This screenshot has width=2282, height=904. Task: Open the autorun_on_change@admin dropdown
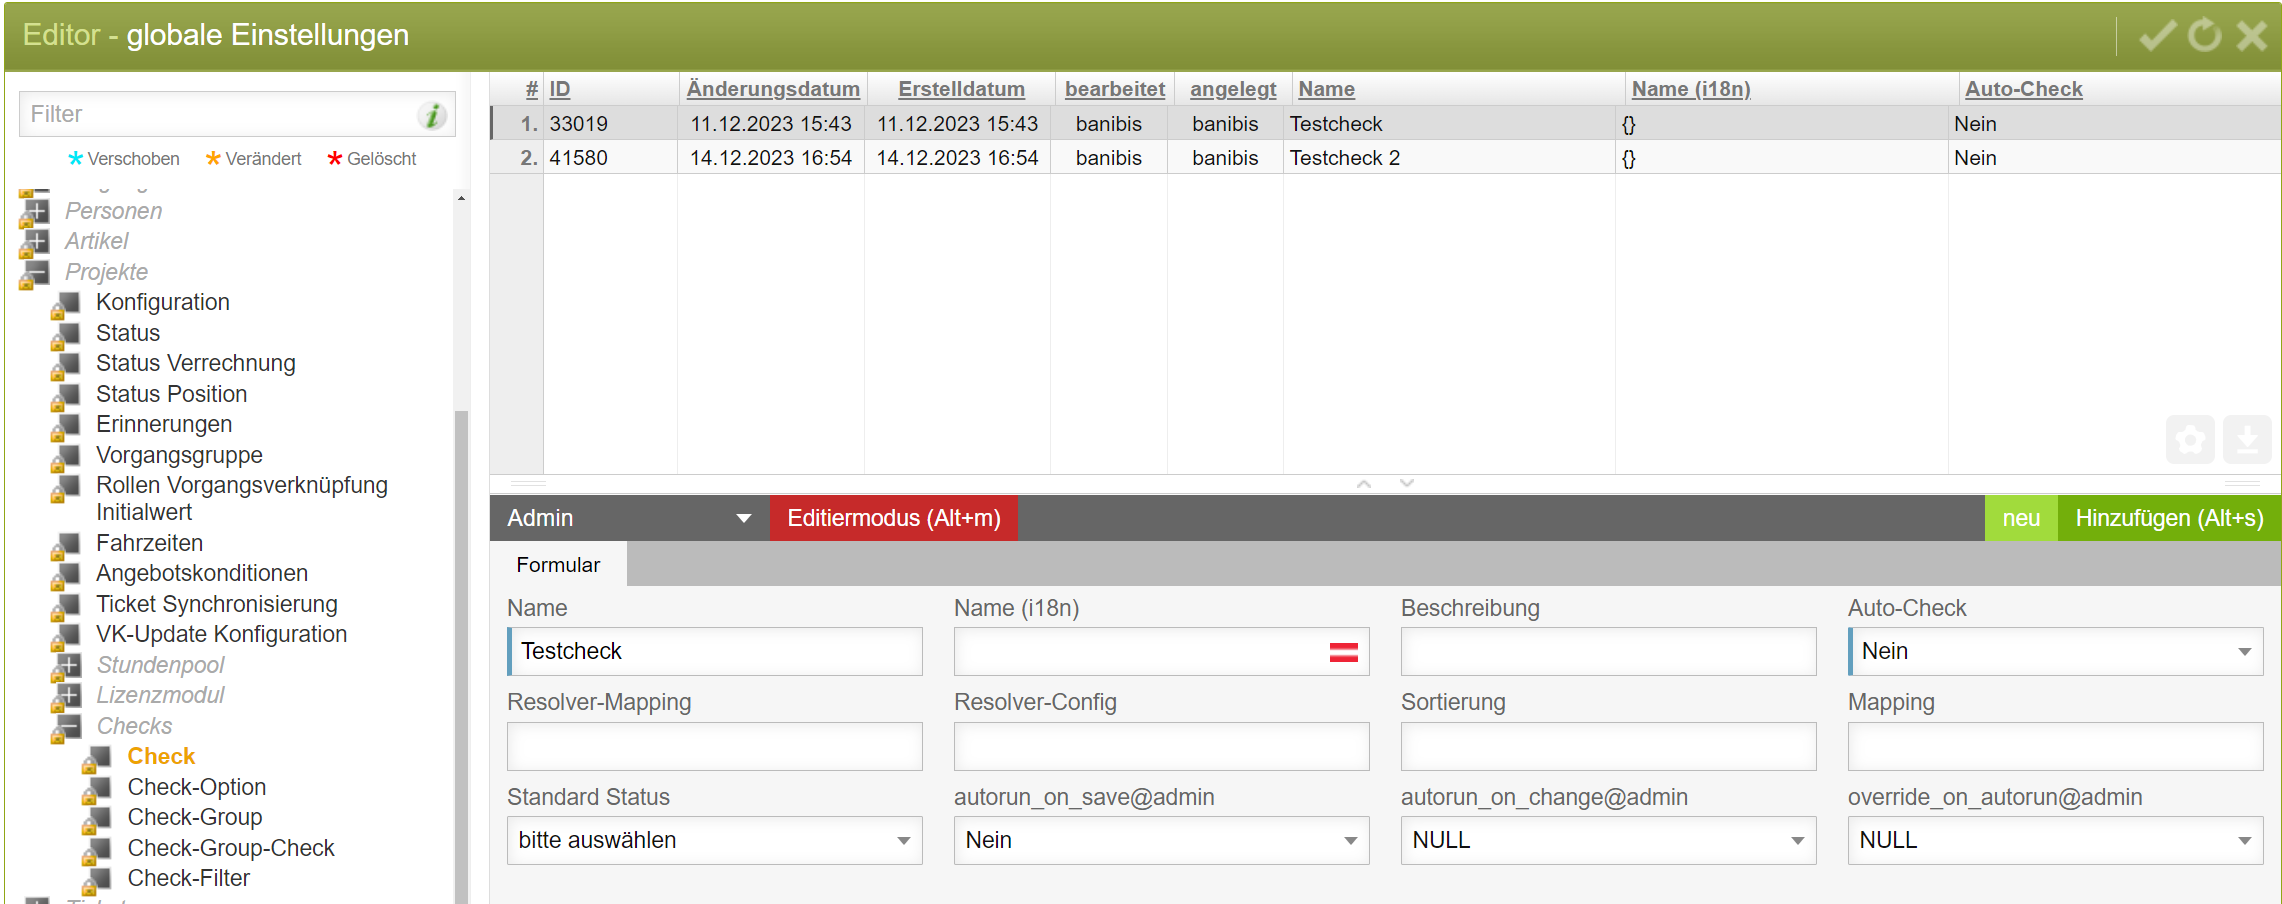tap(1608, 841)
